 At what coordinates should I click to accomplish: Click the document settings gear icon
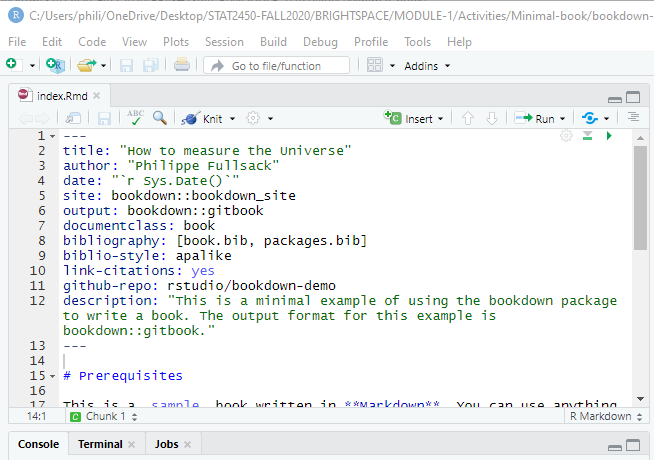click(x=253, y=118)
